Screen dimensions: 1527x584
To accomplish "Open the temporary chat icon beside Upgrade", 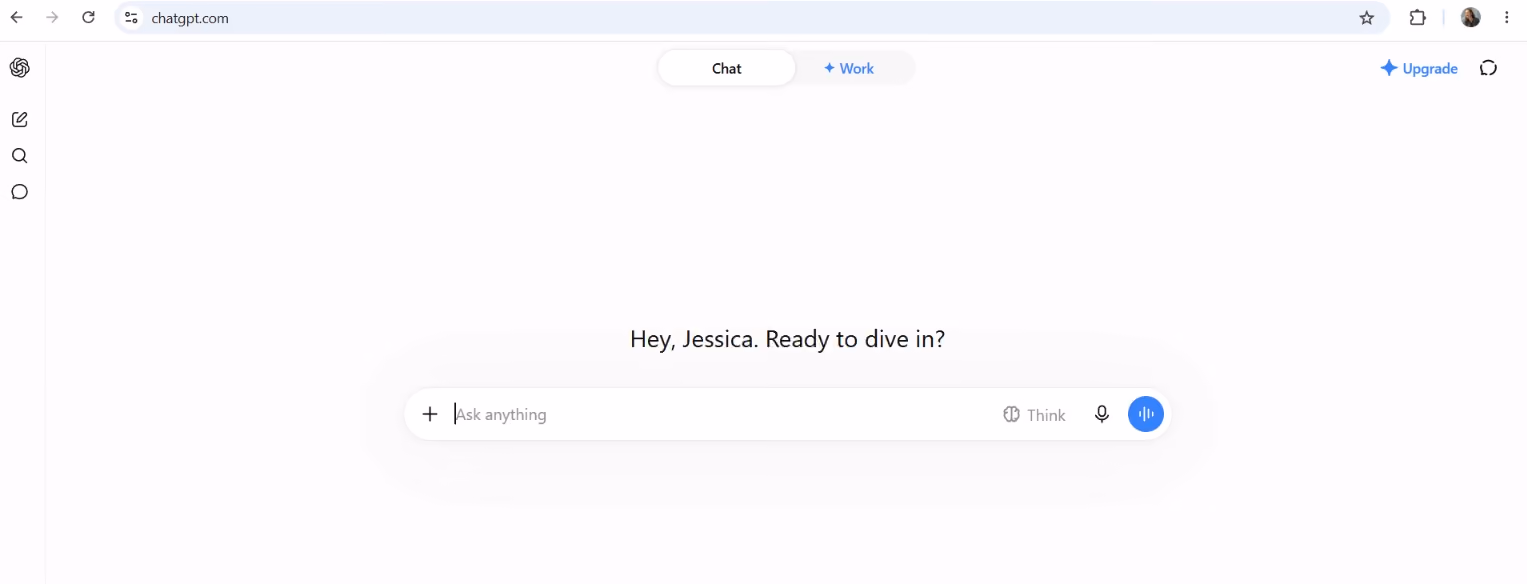I will (x=1489, y=68).
